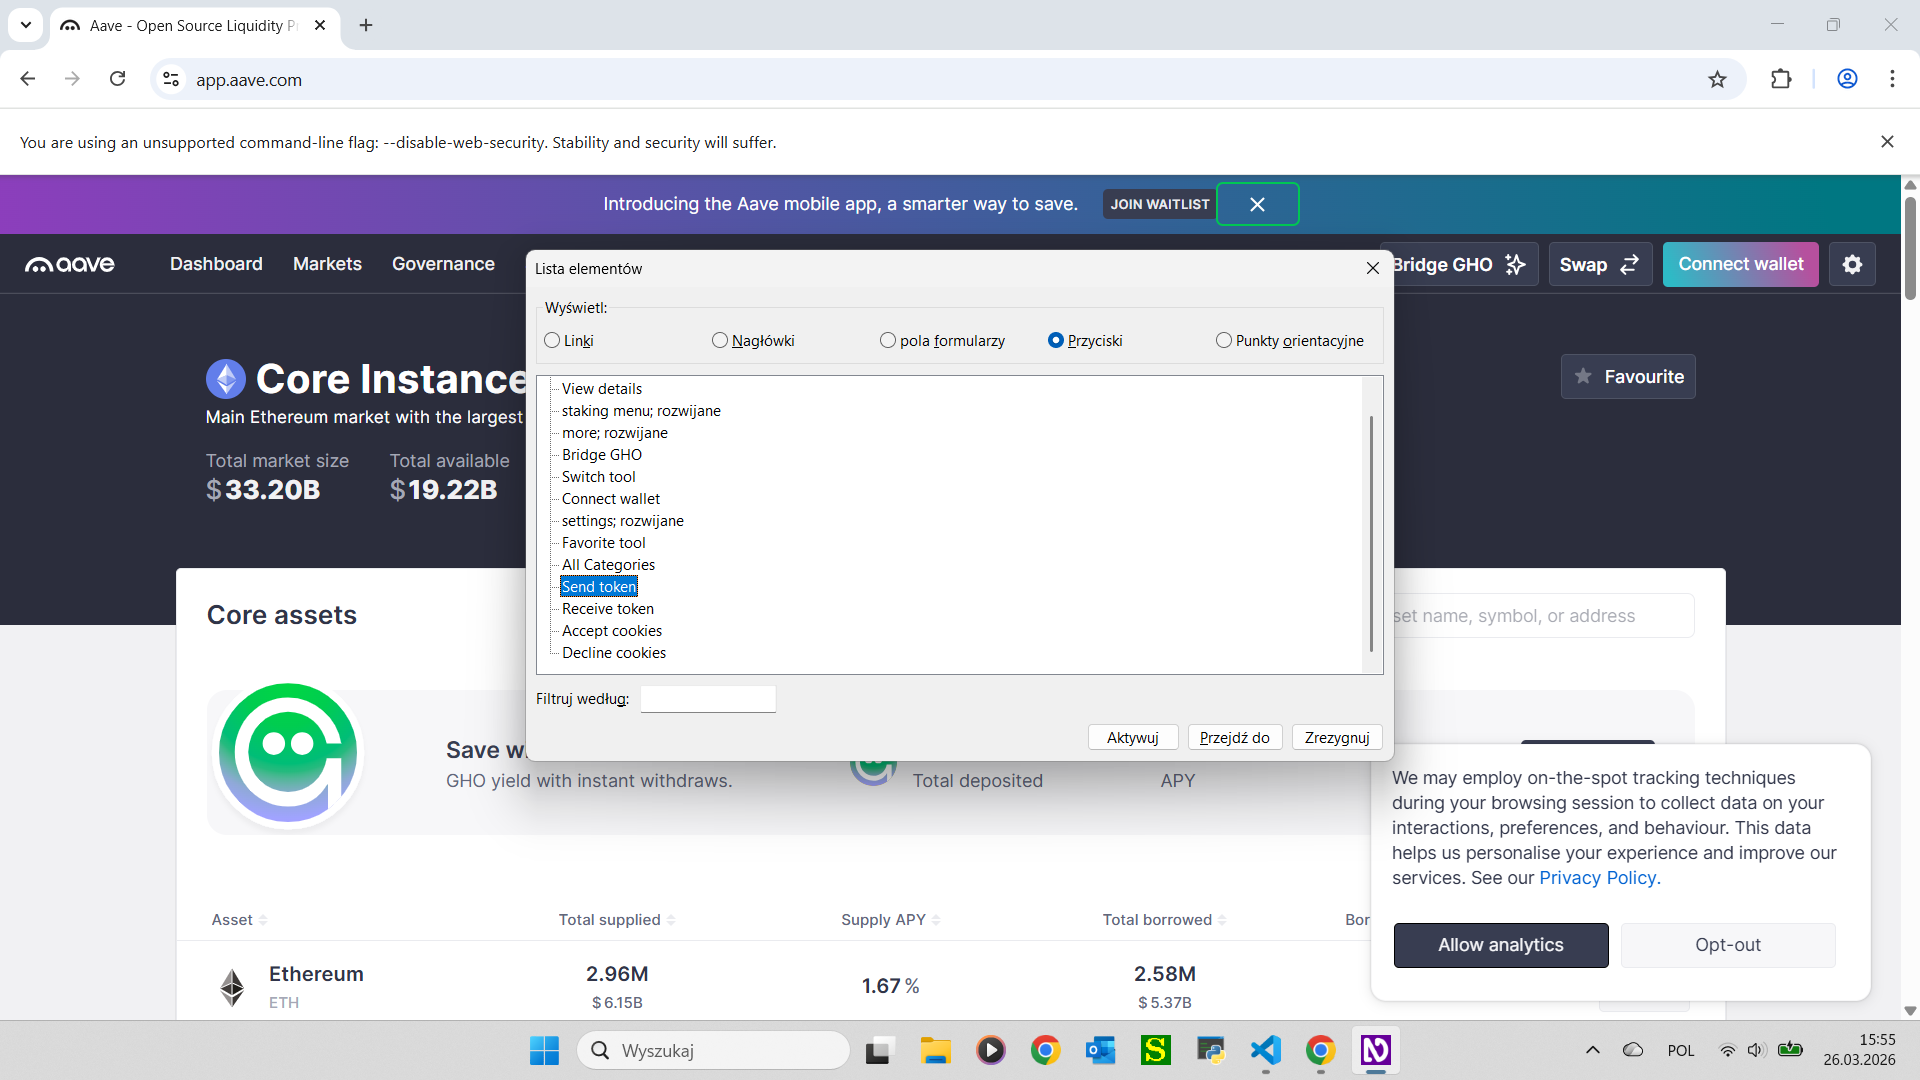
Task: Open the NVDA icon on the taskbar
Action: coord(1376,1050)
